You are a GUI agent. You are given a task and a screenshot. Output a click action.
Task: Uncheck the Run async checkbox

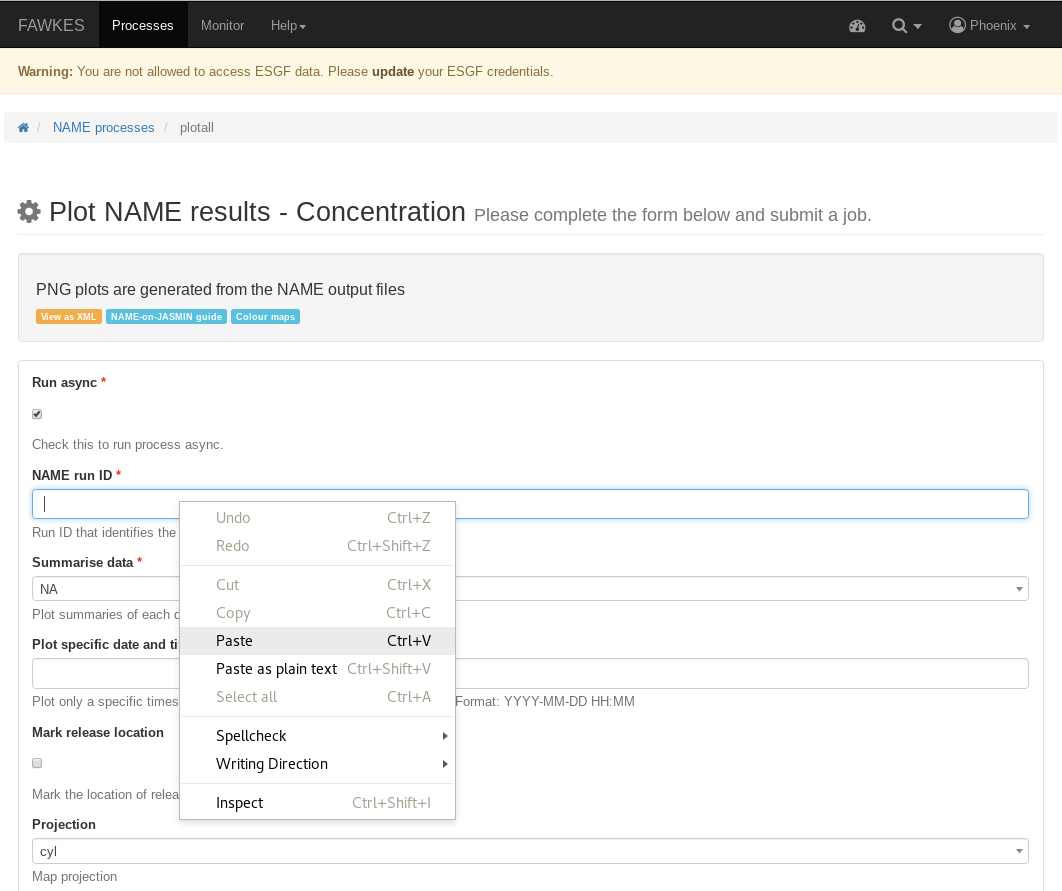[x=37, y=414]
